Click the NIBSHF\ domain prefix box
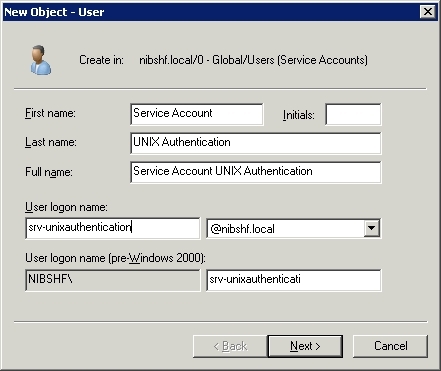The height and width of the screenshot is (371, 441). pos(113,280)
